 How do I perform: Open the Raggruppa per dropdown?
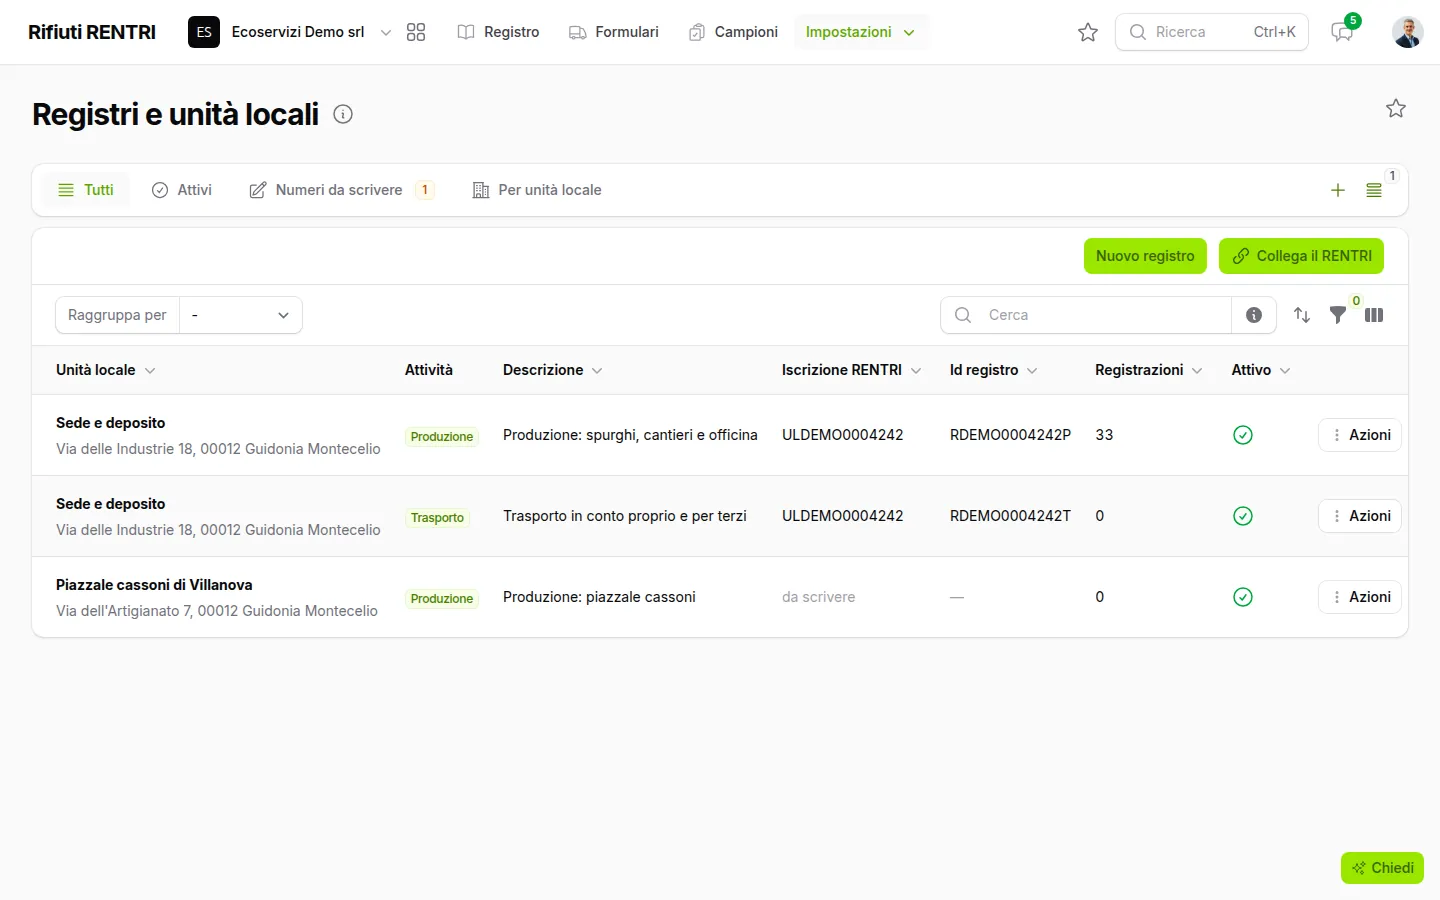pyautogui.click(x=240, y=315)
